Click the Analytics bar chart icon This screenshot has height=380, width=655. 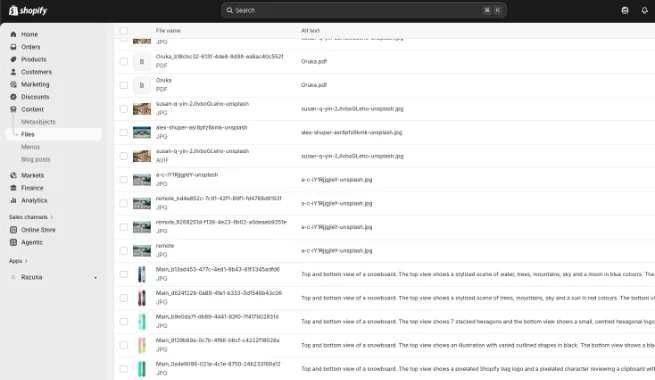point(13,200)
